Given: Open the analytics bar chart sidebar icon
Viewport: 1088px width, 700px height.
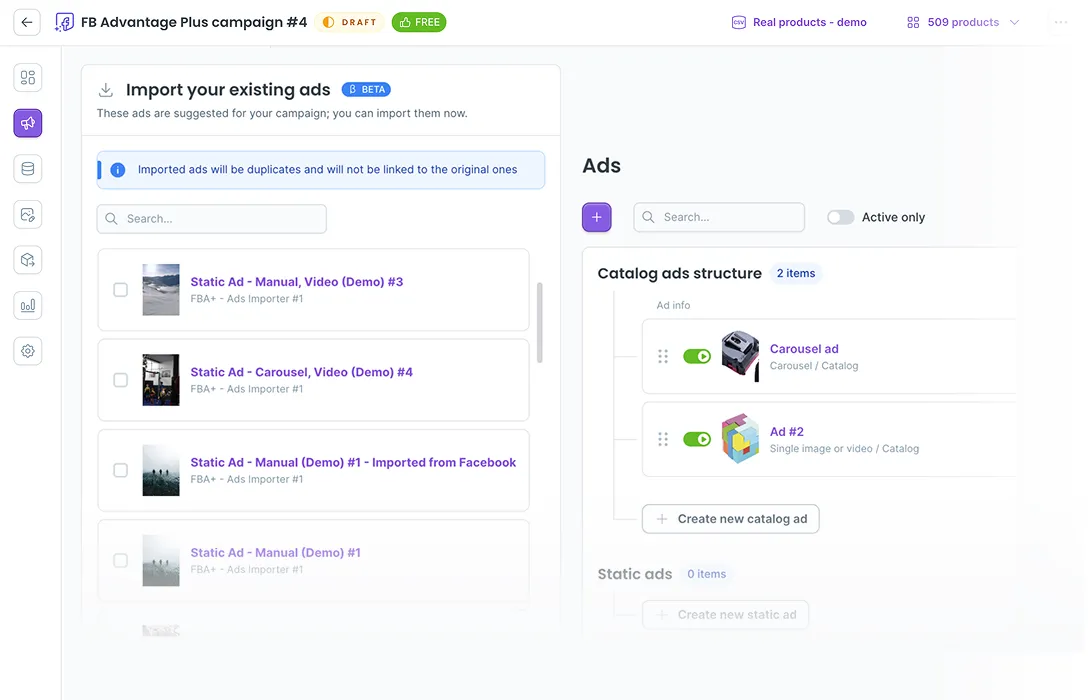Looking at the screenshot, I should [28, 305].
